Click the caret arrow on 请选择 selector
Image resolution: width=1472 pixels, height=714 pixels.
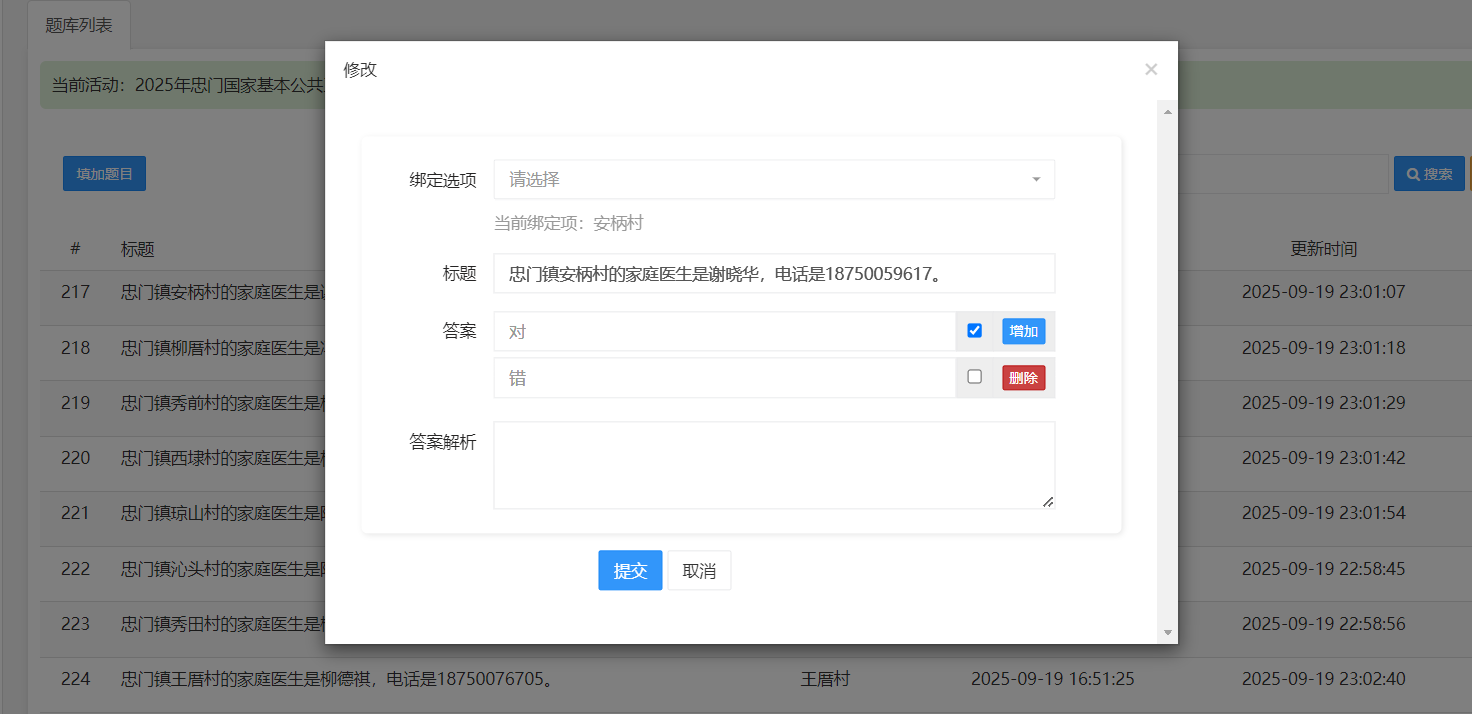pyautogui.click(x=1036, y=179)
